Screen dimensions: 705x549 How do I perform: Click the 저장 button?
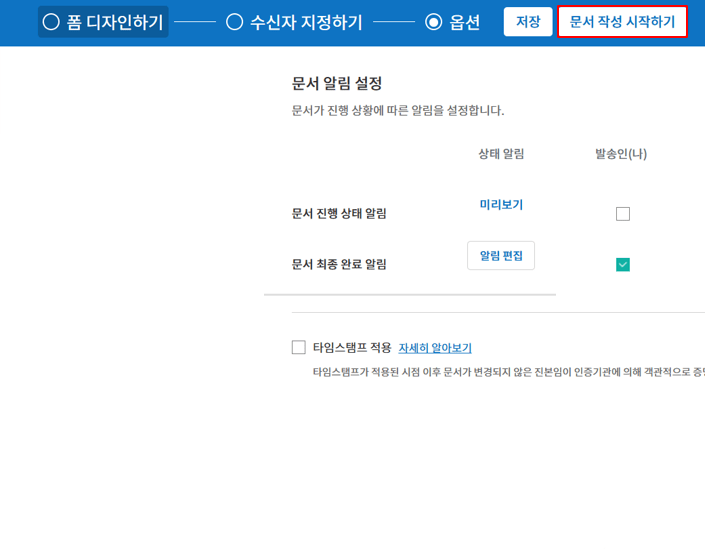pos(528,22)
